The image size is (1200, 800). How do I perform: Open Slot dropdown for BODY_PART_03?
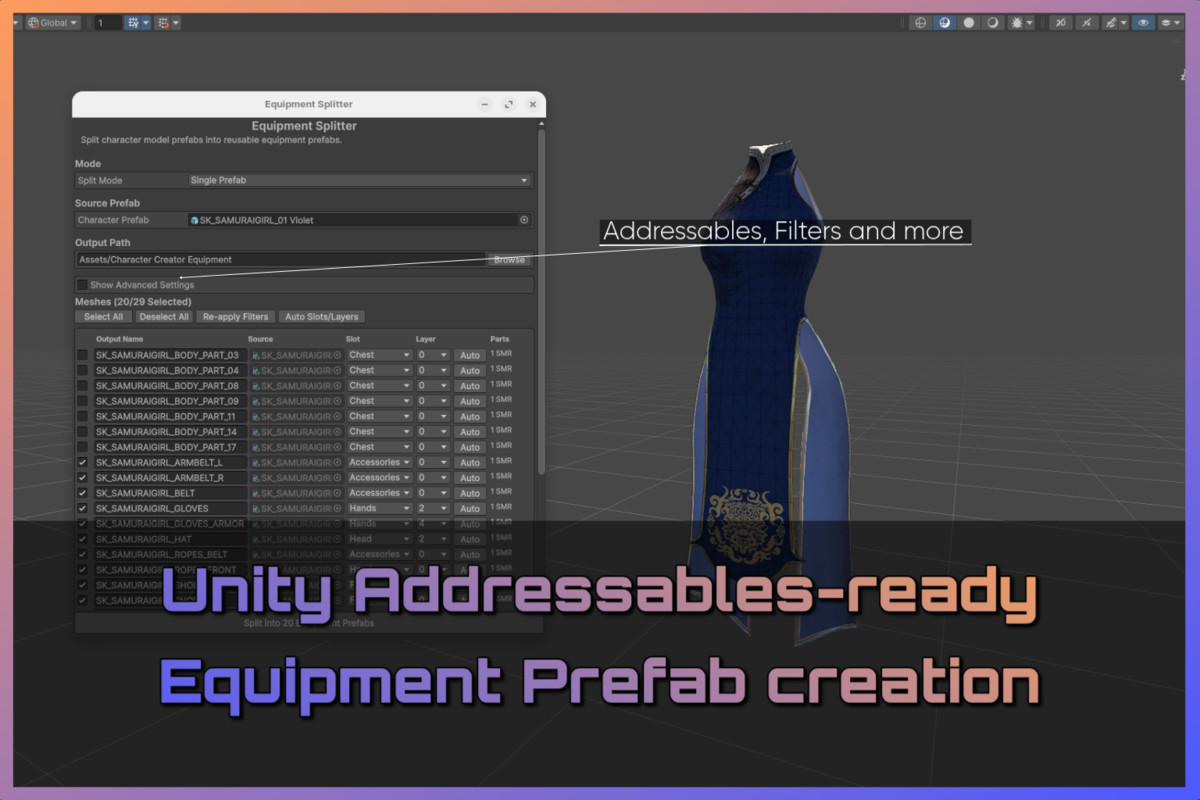coord(379,355)
